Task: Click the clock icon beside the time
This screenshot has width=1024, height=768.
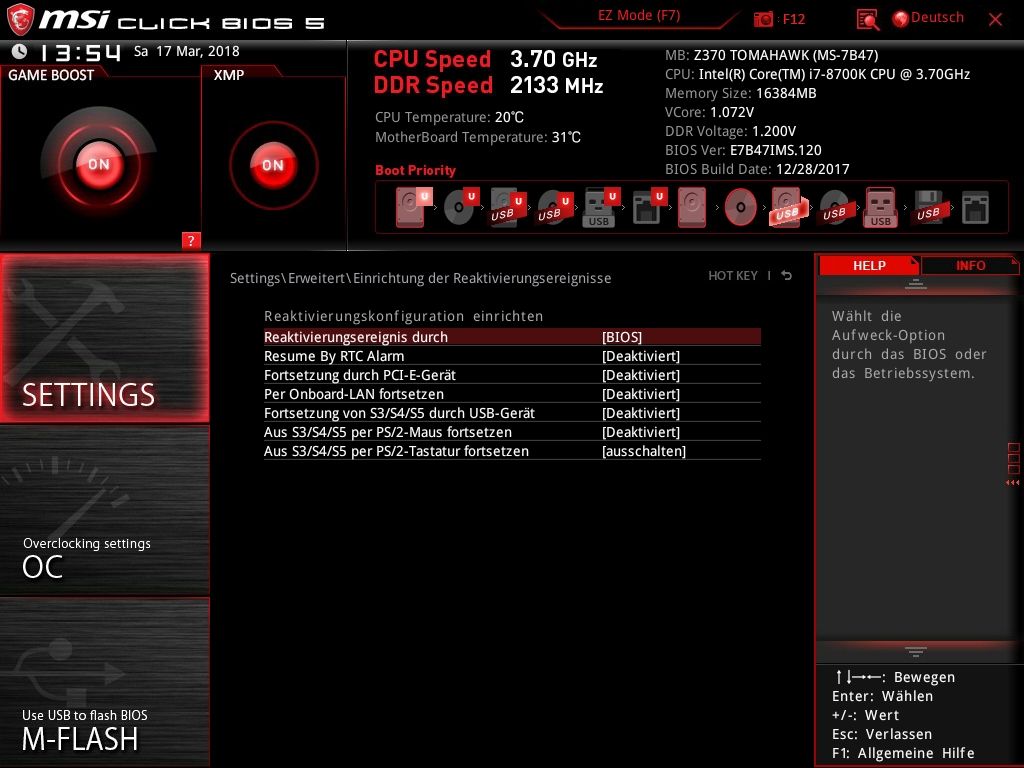Action: [x=20, y=51]
